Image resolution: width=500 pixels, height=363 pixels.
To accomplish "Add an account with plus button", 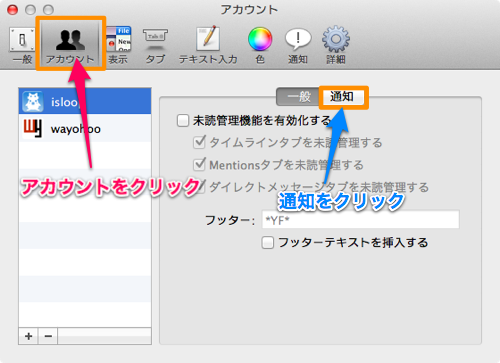I will pyautogui.click(x=29, y=336).
